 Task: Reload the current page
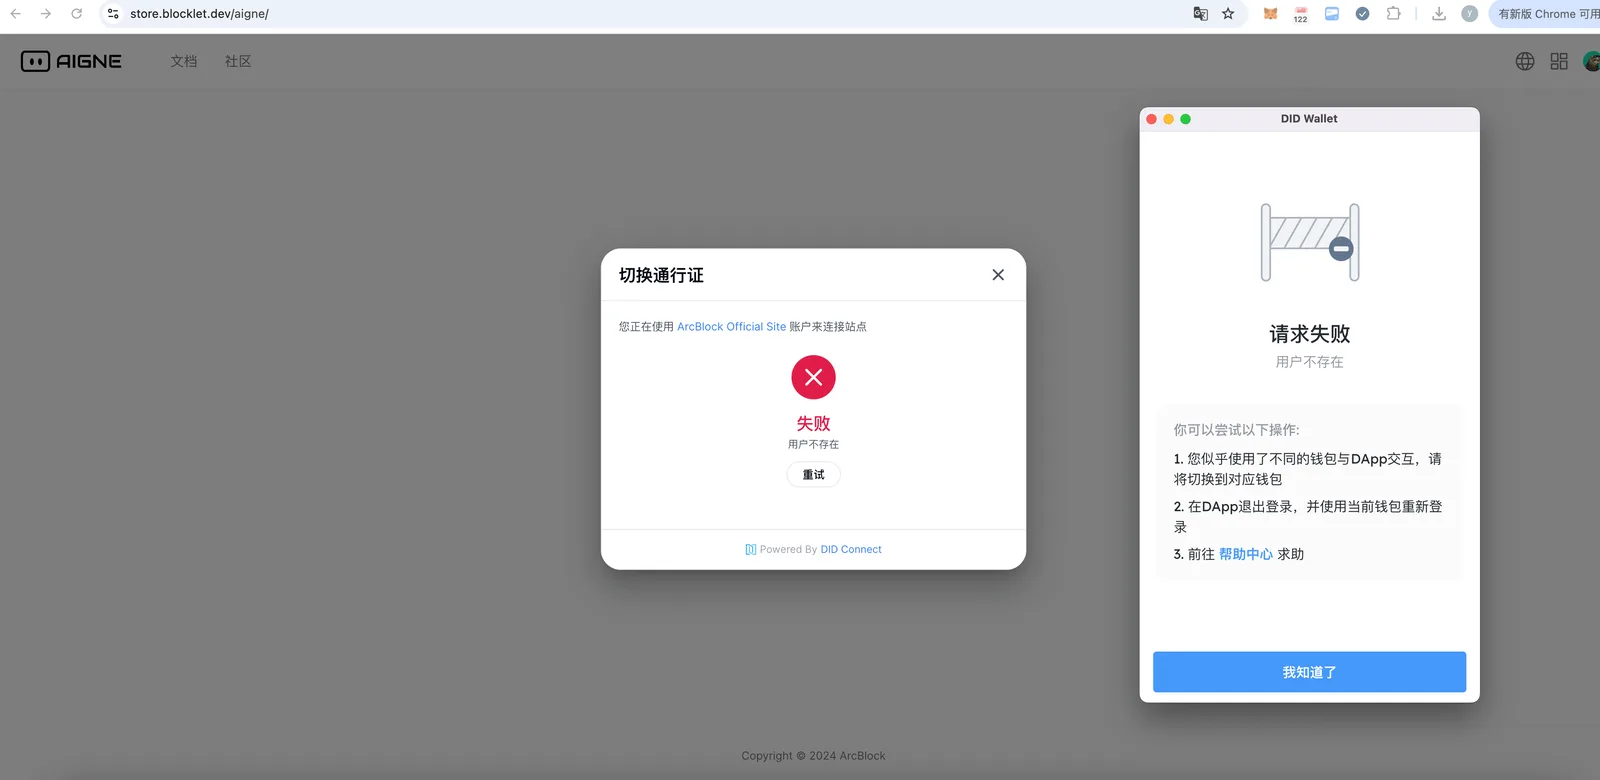(x=77, y=14)
